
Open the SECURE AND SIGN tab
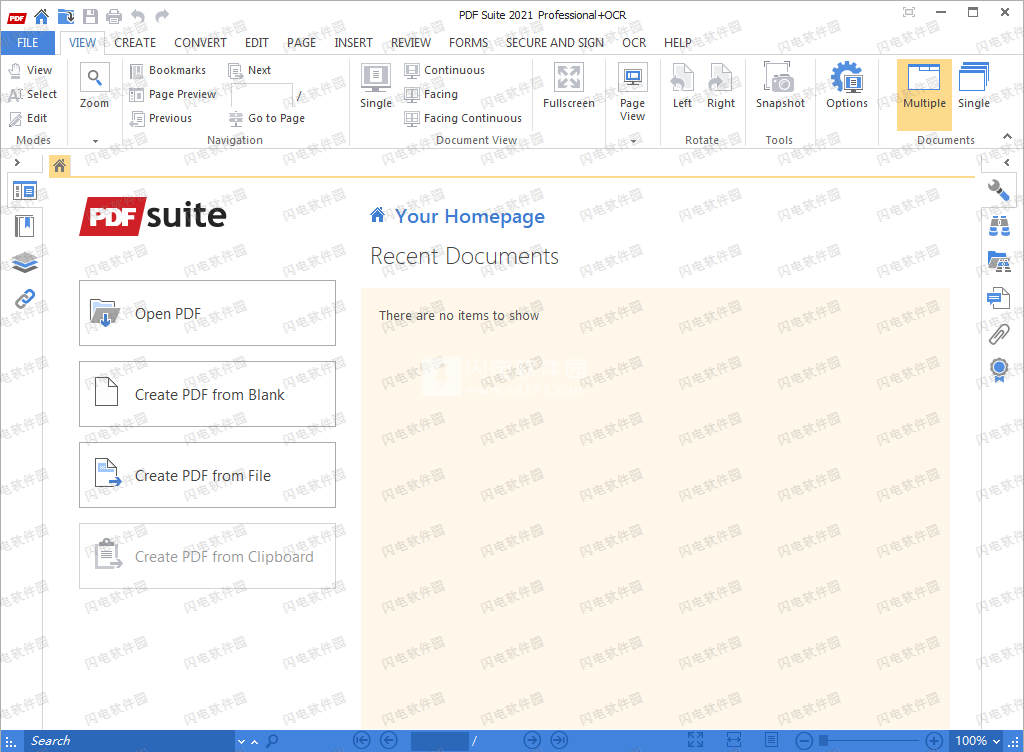pos(554,42)
